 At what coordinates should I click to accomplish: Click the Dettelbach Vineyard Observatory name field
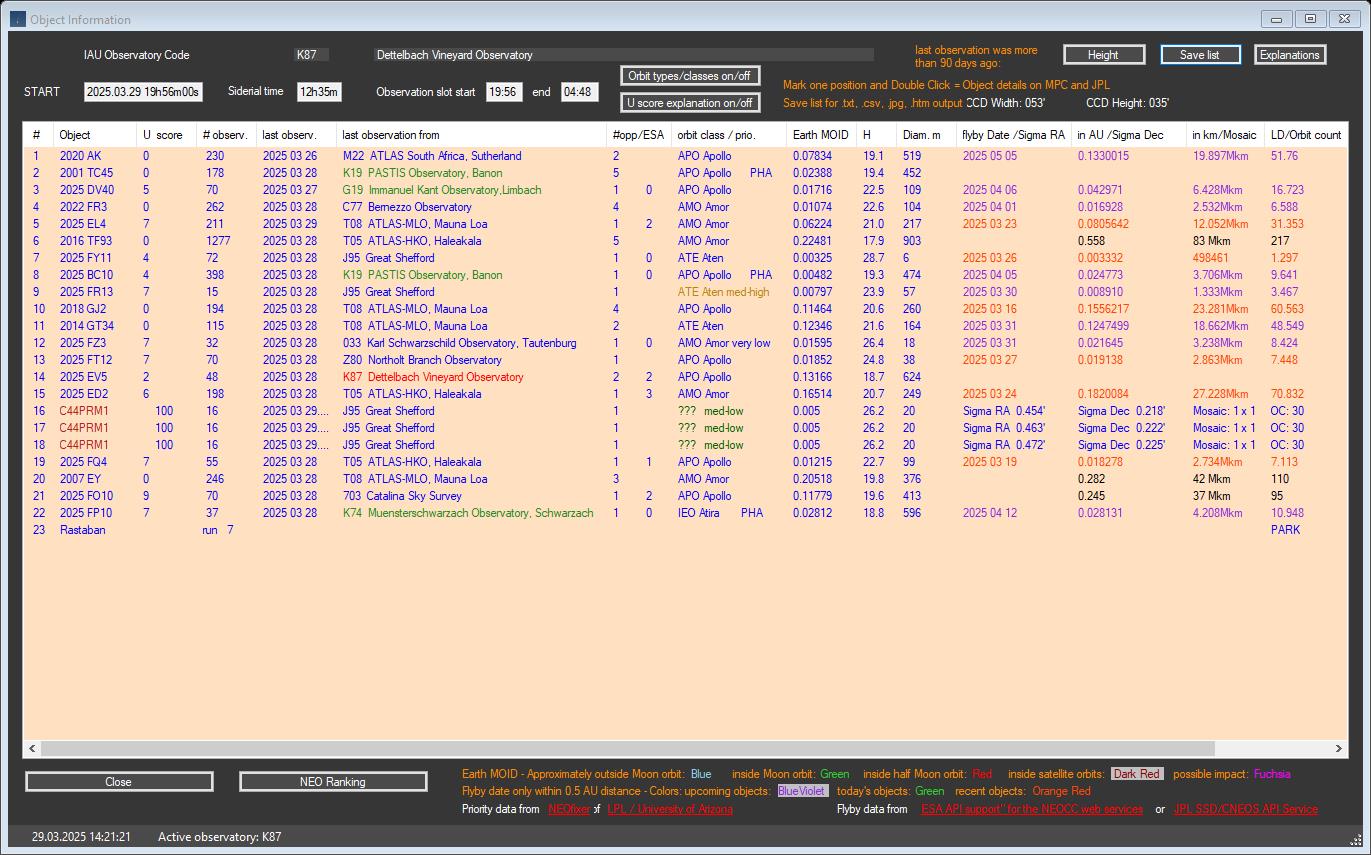[623, 55]
